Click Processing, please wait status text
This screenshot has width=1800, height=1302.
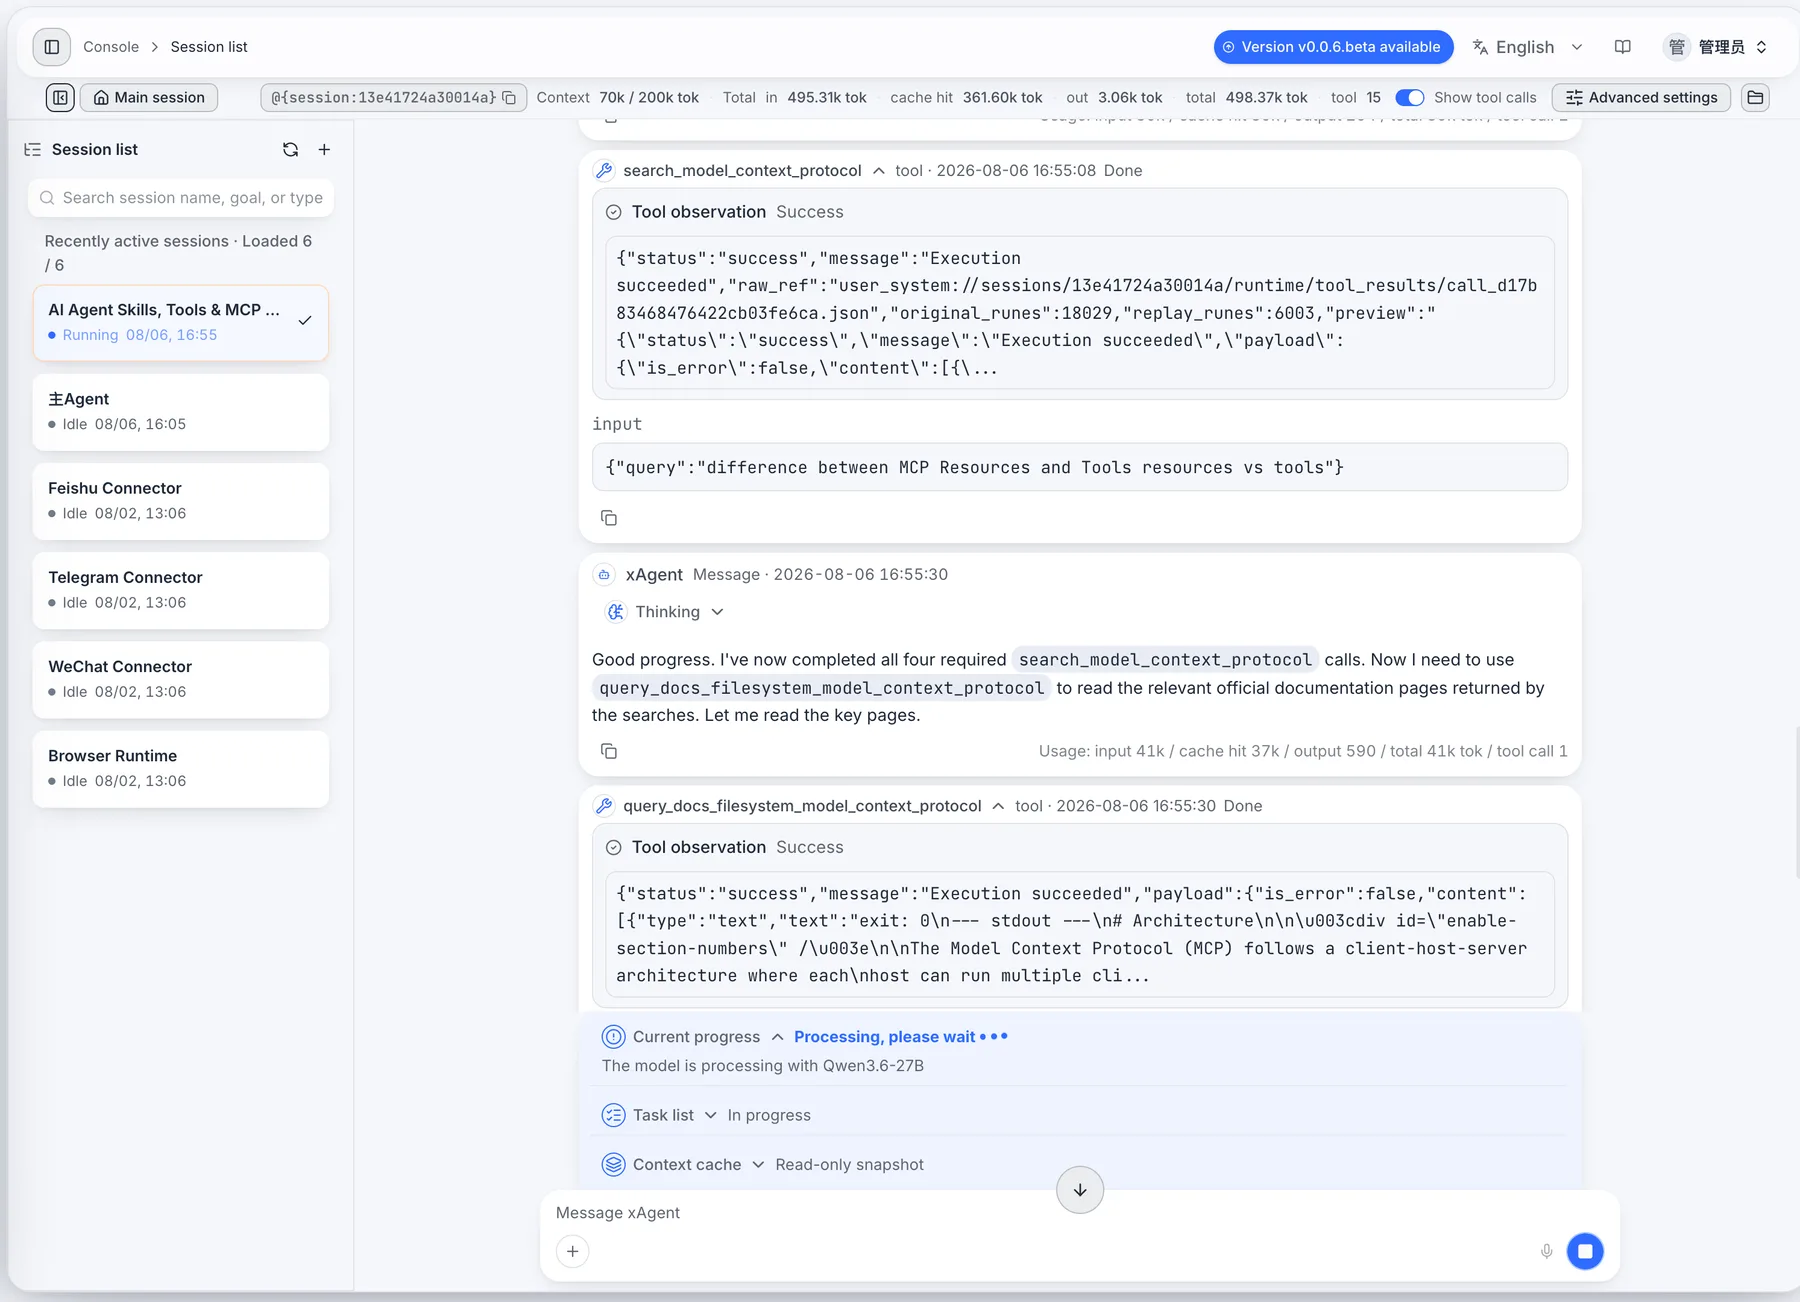885,1037
